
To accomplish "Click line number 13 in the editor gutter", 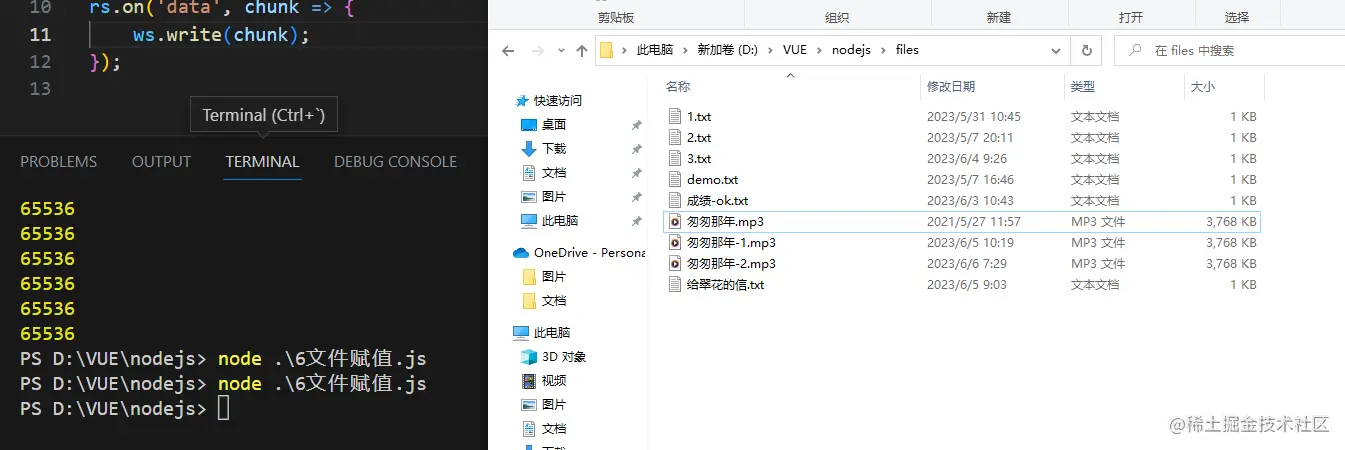I will (40, 88).
